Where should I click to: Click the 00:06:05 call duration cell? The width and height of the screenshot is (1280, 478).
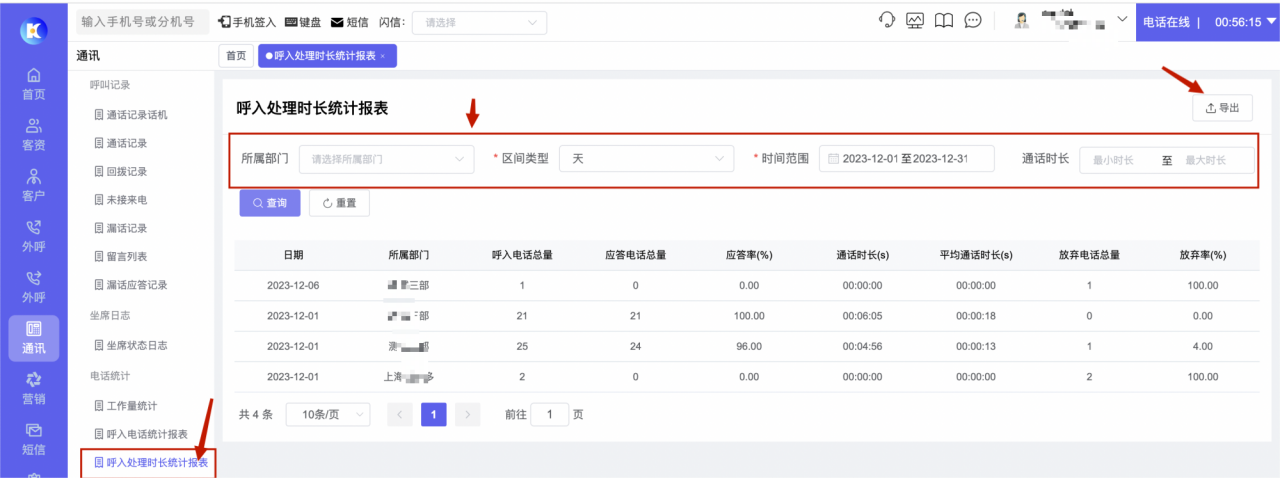pos(862,316)
